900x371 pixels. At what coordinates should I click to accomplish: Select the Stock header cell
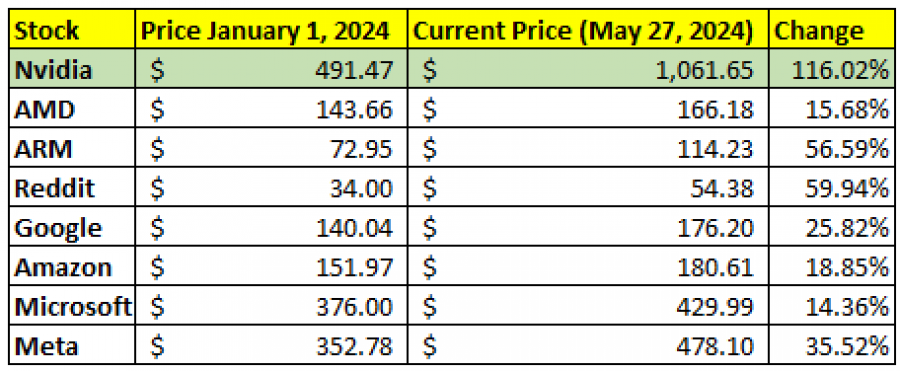click(72, 31)
